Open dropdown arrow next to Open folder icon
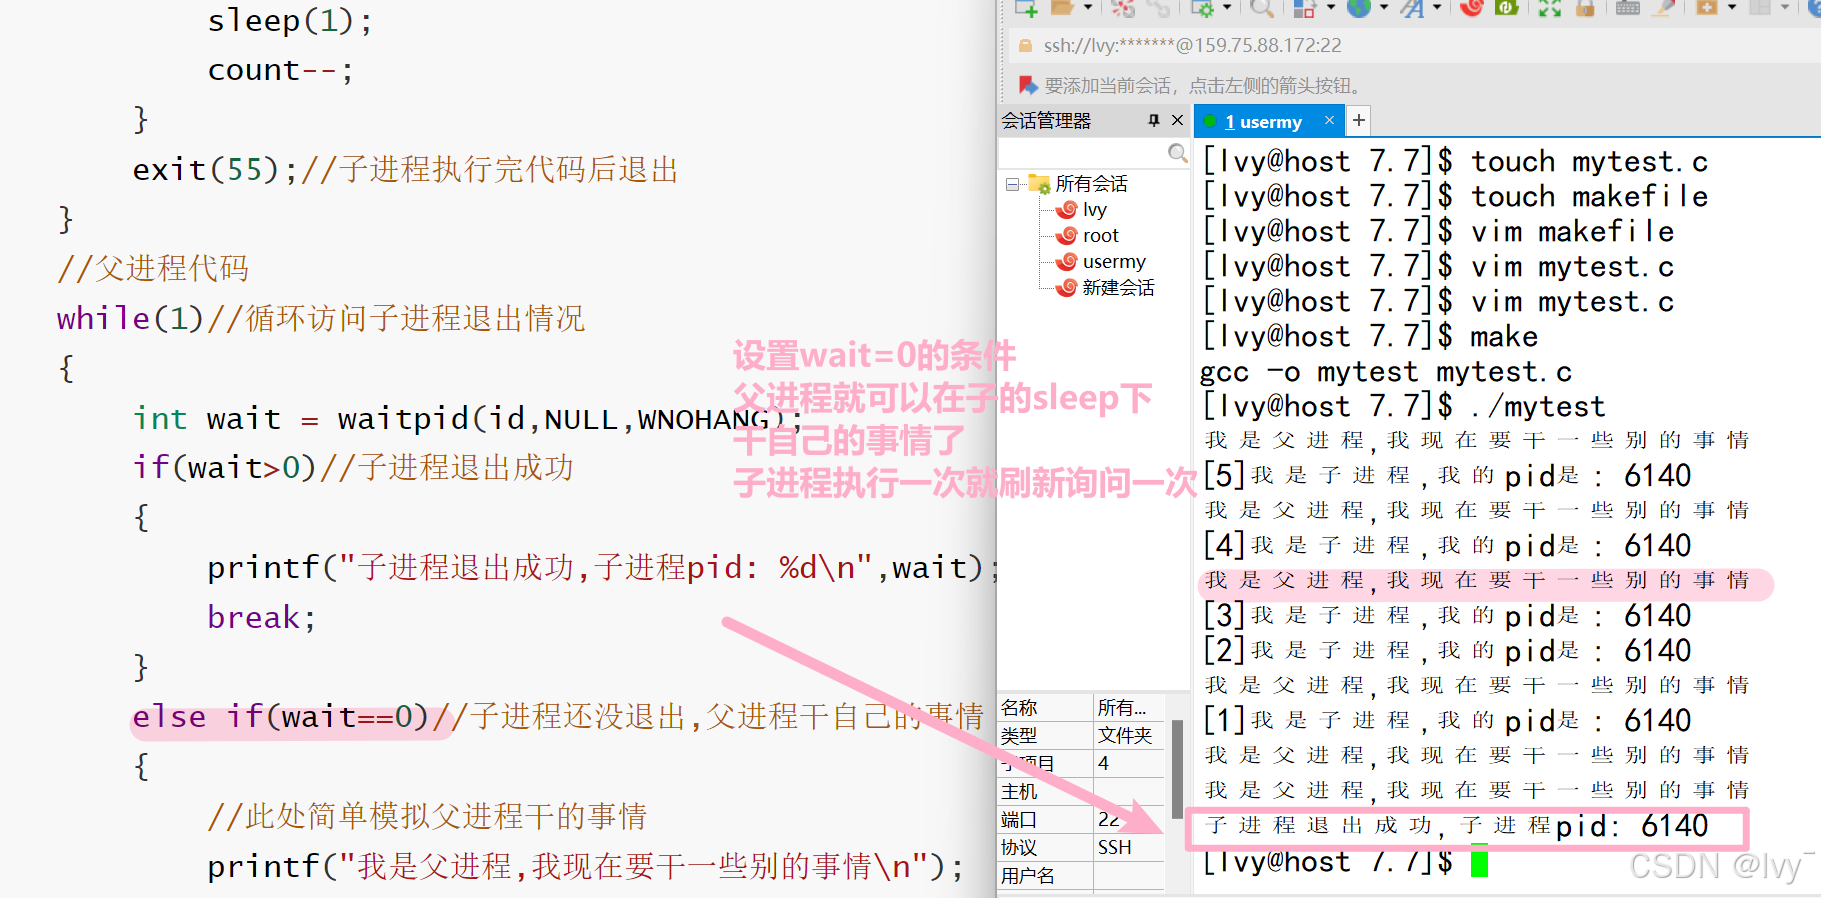Screen dimensions: 1821x898 1087,8
